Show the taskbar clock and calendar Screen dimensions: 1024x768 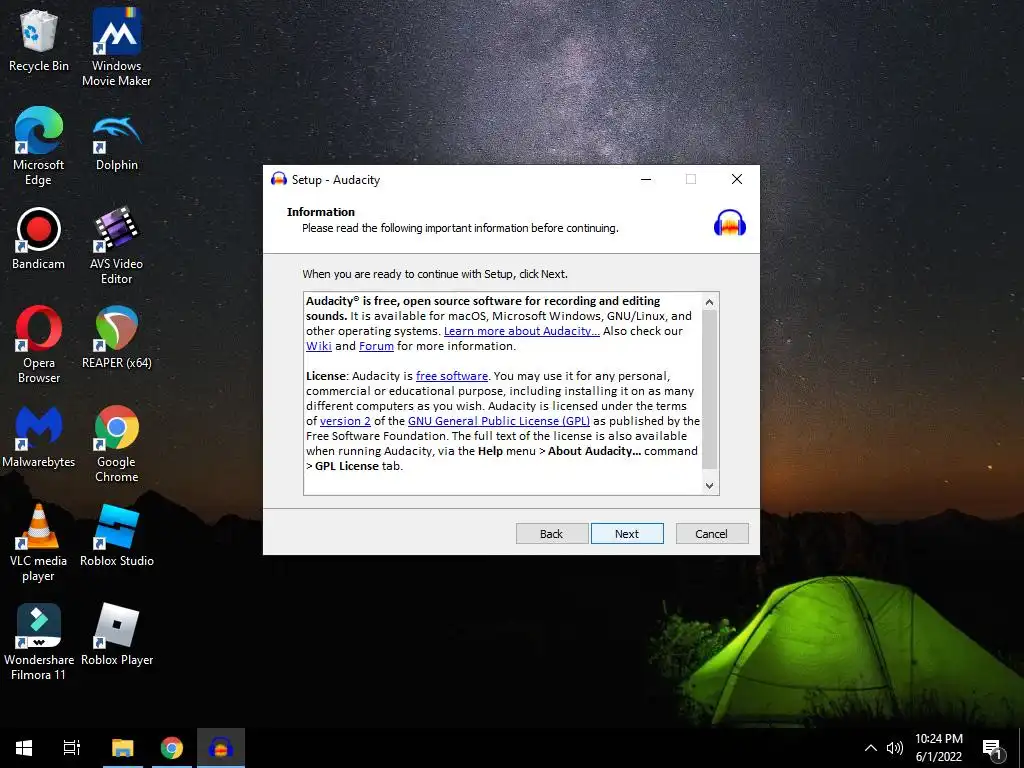click(x=938, y=748)
